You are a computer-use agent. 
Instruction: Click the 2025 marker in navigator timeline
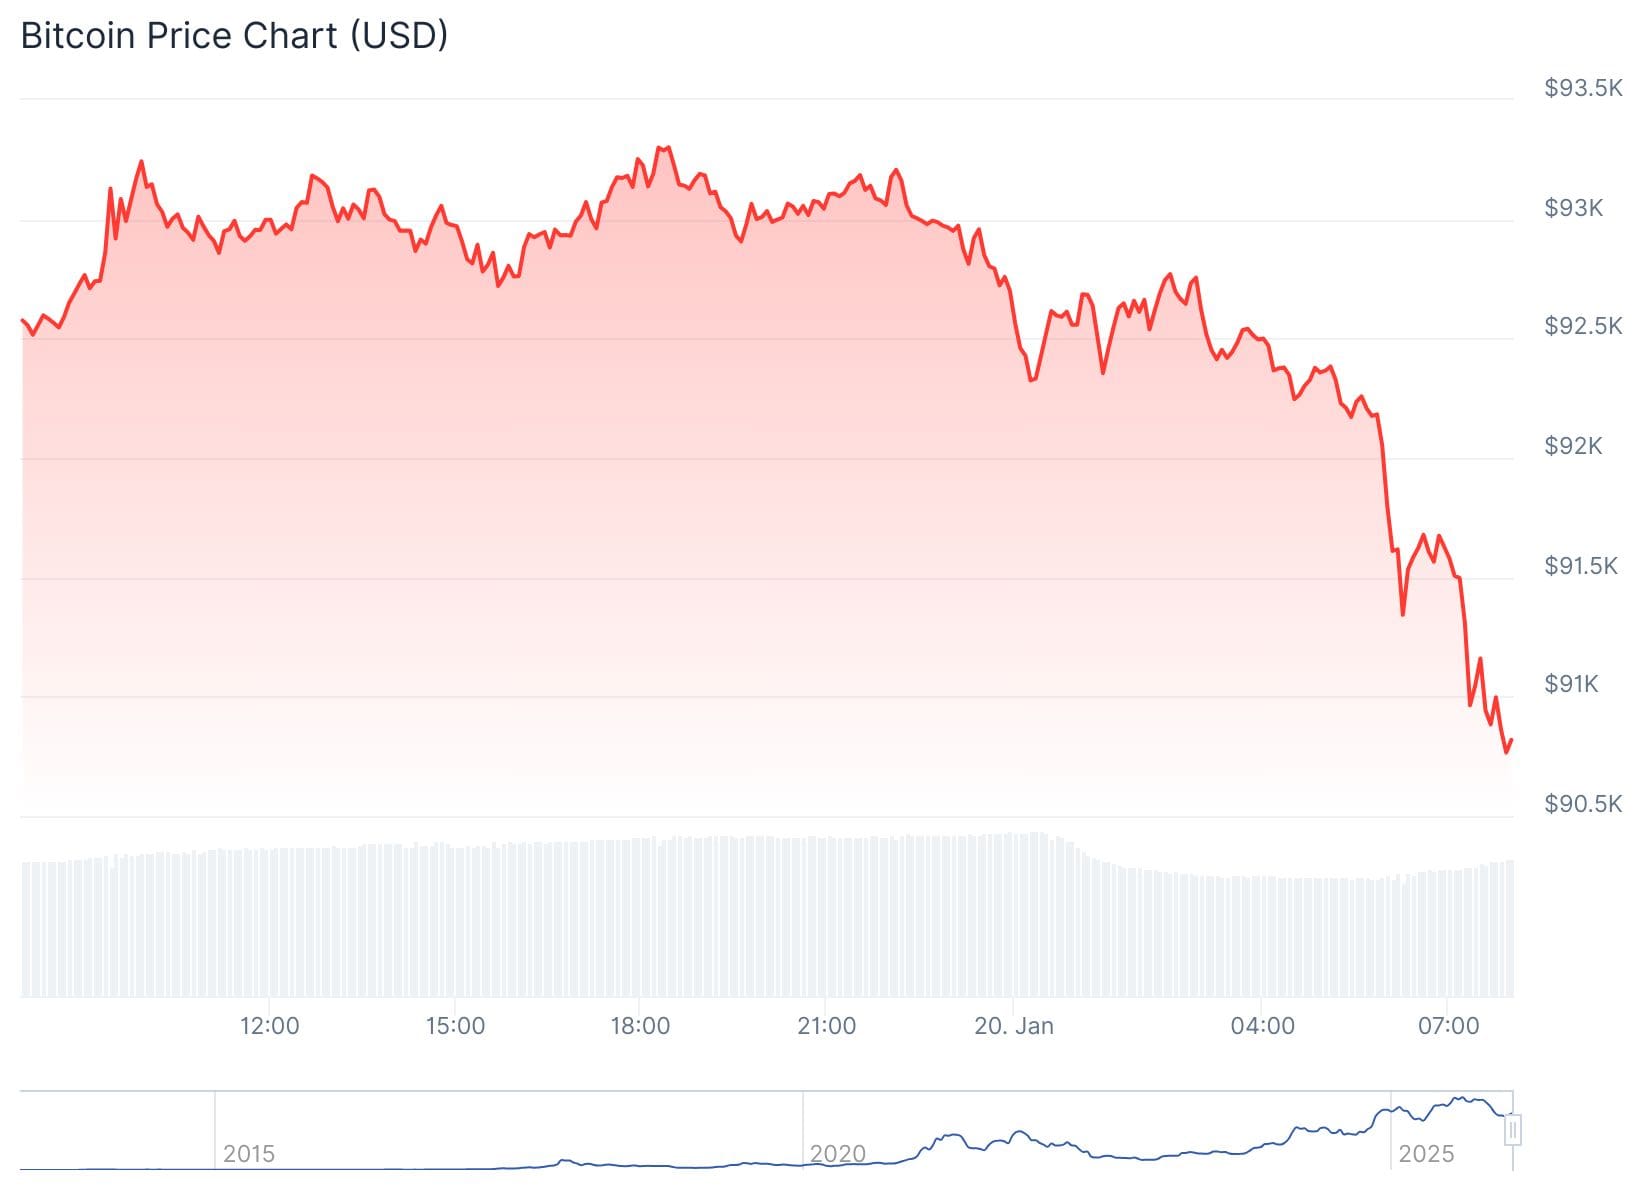[1426, 1154]
